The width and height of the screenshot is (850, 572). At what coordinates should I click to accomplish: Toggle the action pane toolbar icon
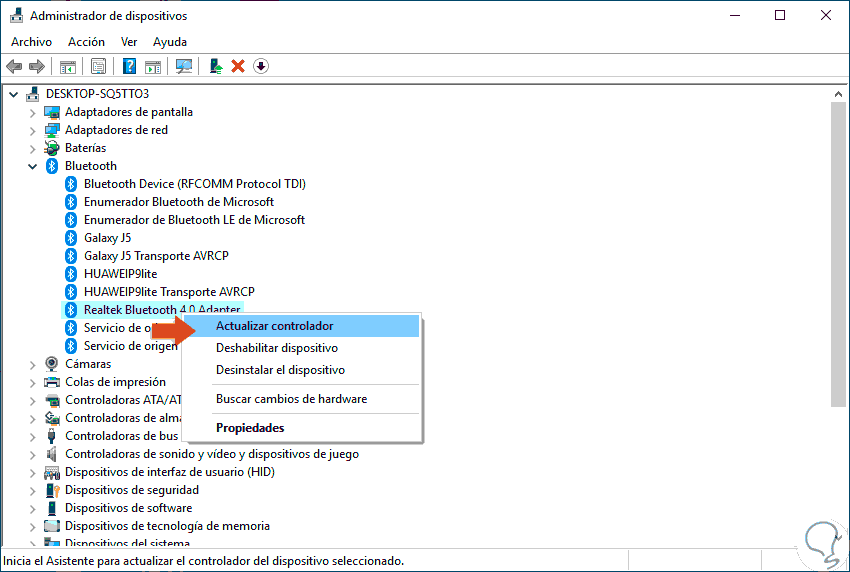(153, 67)
